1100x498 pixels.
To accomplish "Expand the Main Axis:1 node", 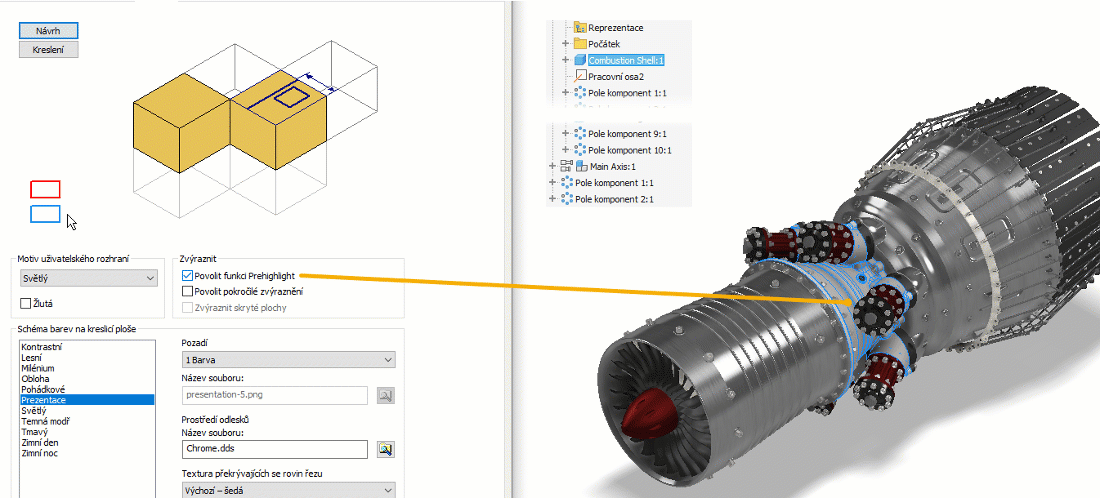I will tap(553, 166).
